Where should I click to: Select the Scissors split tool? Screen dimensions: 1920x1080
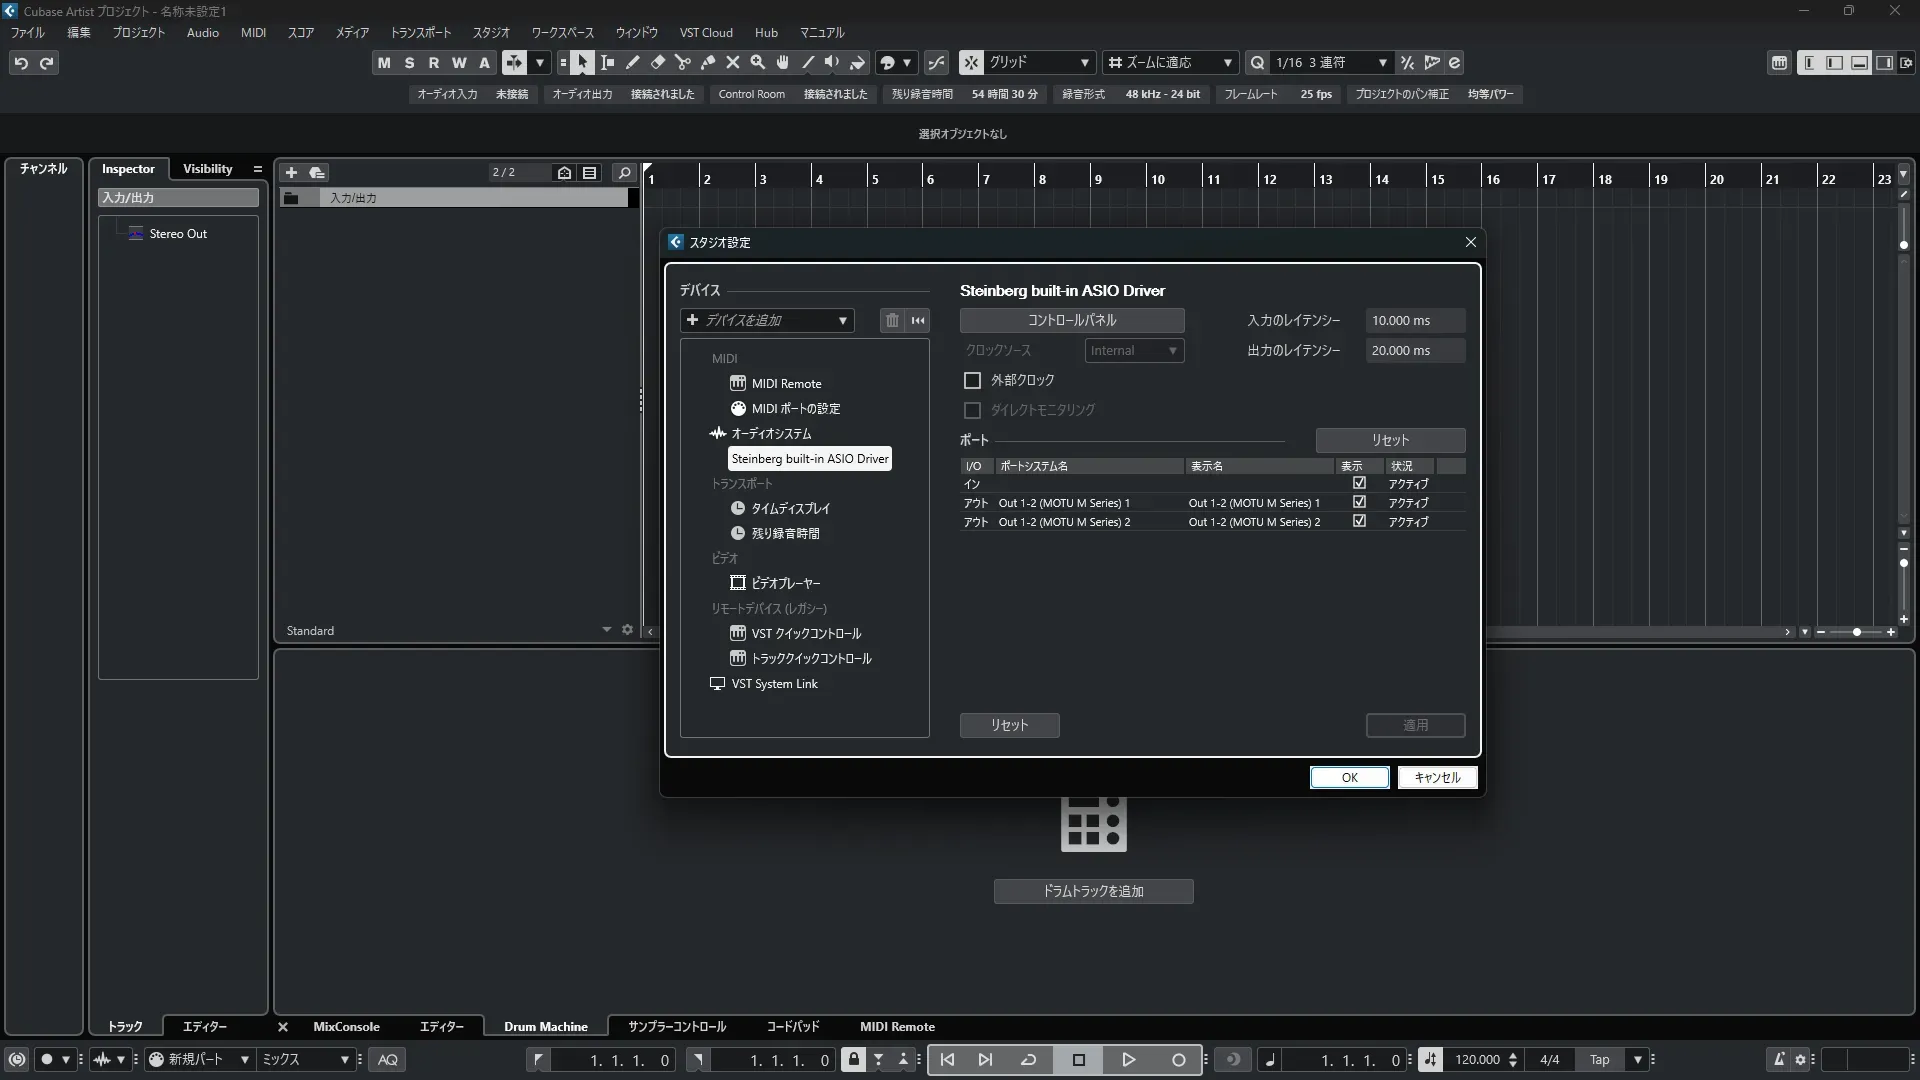683,63
